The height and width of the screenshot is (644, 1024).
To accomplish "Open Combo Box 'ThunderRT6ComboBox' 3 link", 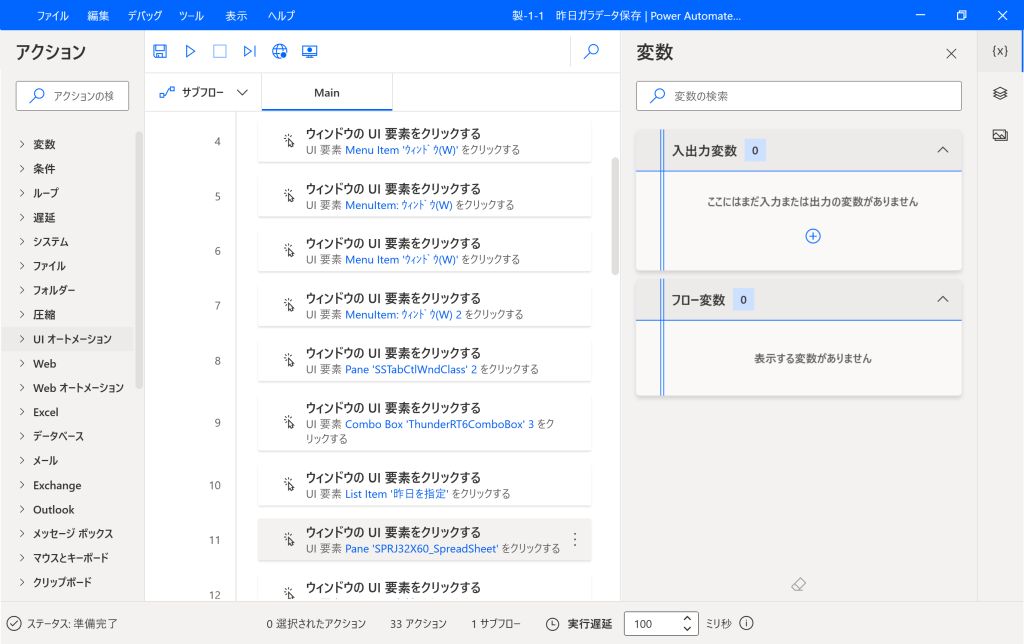I will click(x=439, y=424).
